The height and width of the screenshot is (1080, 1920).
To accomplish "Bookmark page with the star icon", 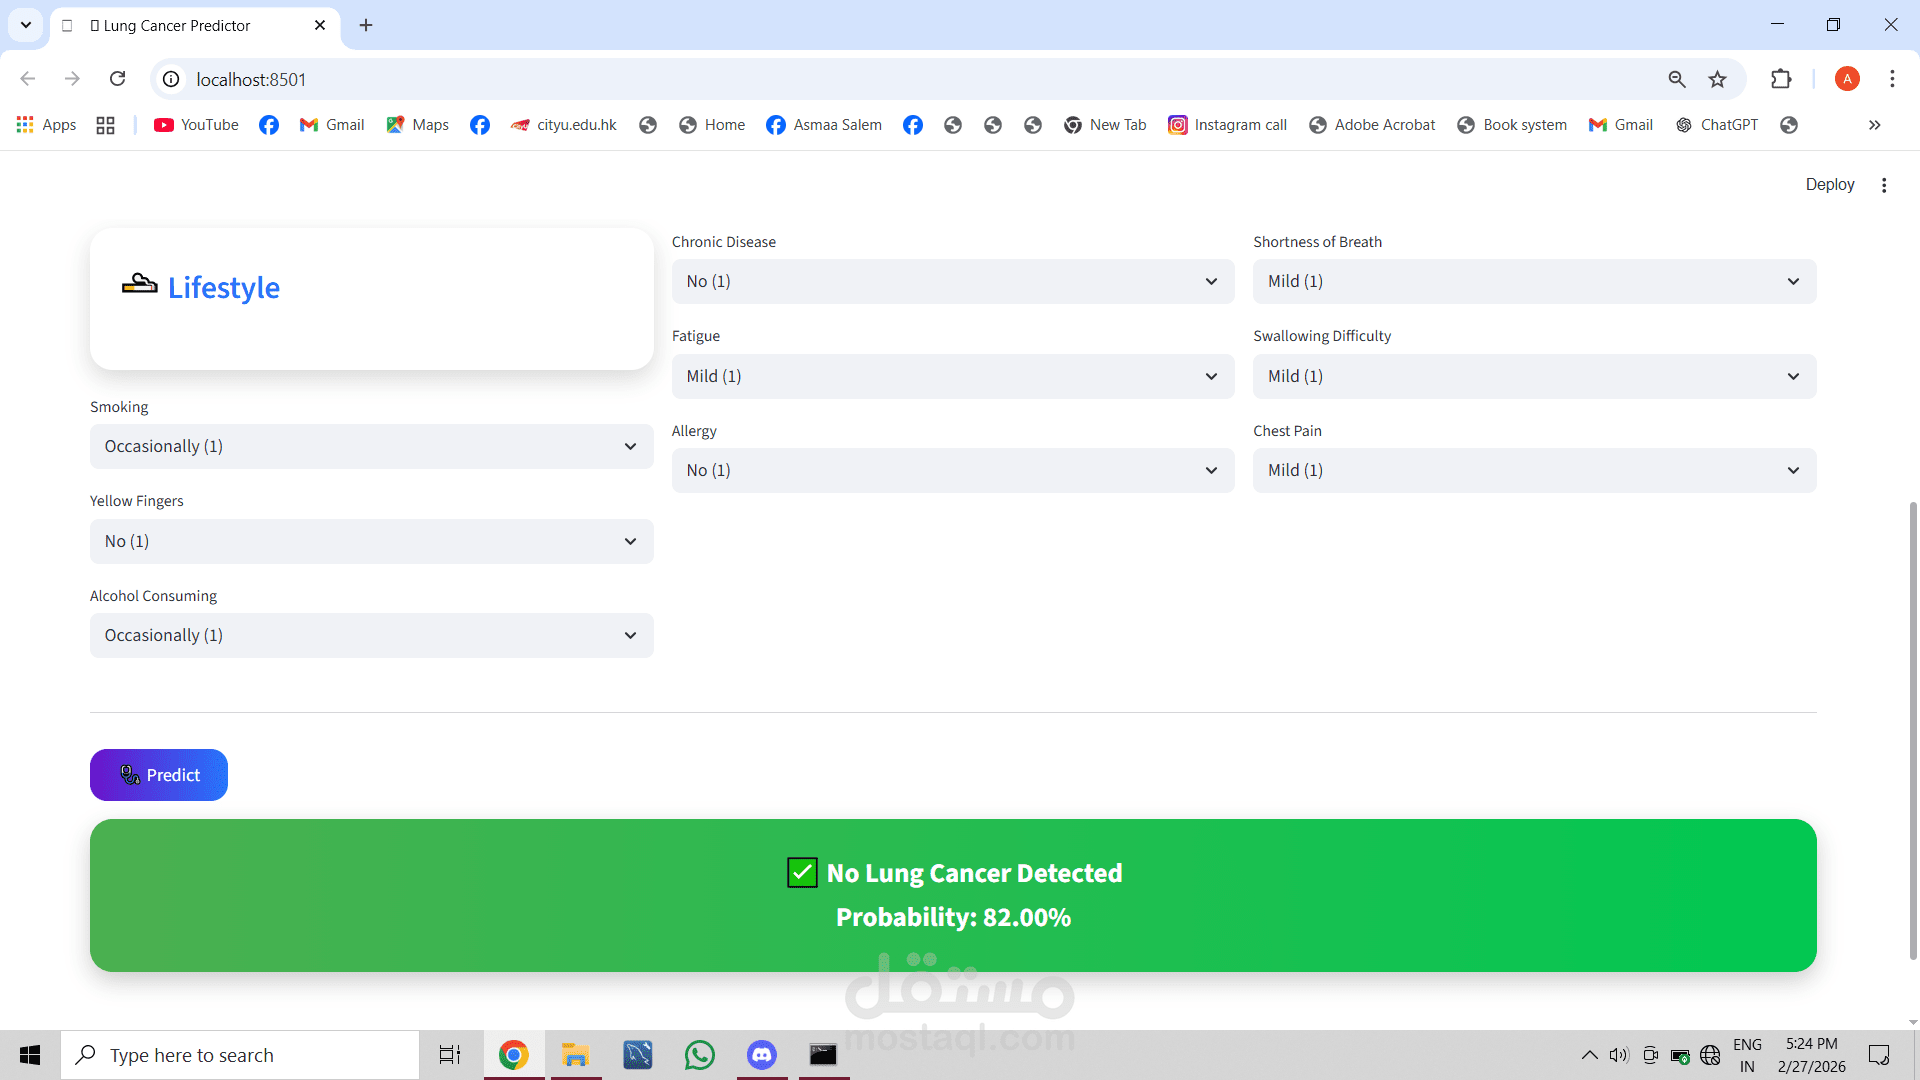I will (x=1717, y=79).
